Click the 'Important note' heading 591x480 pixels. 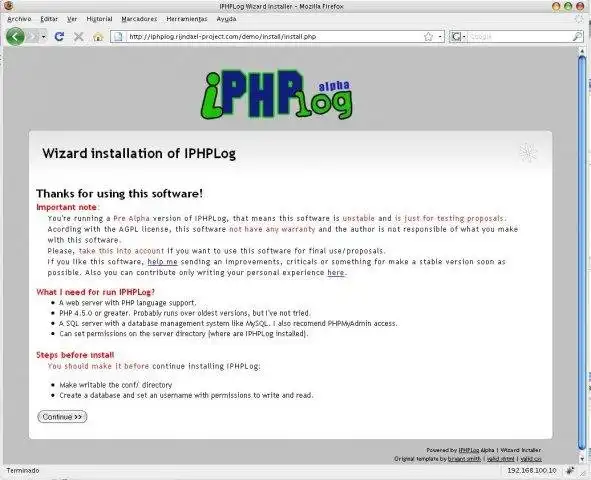click(67, 207)
